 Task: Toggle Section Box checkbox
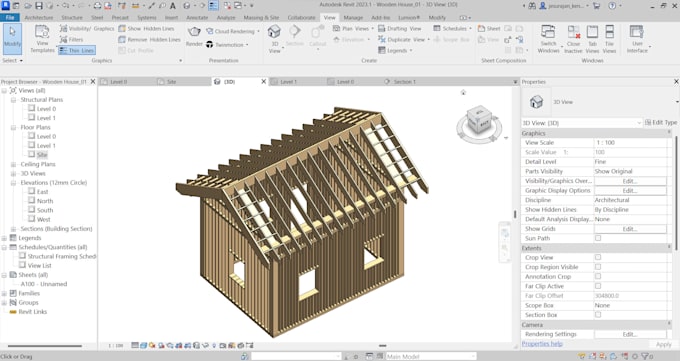pos(598,315)
